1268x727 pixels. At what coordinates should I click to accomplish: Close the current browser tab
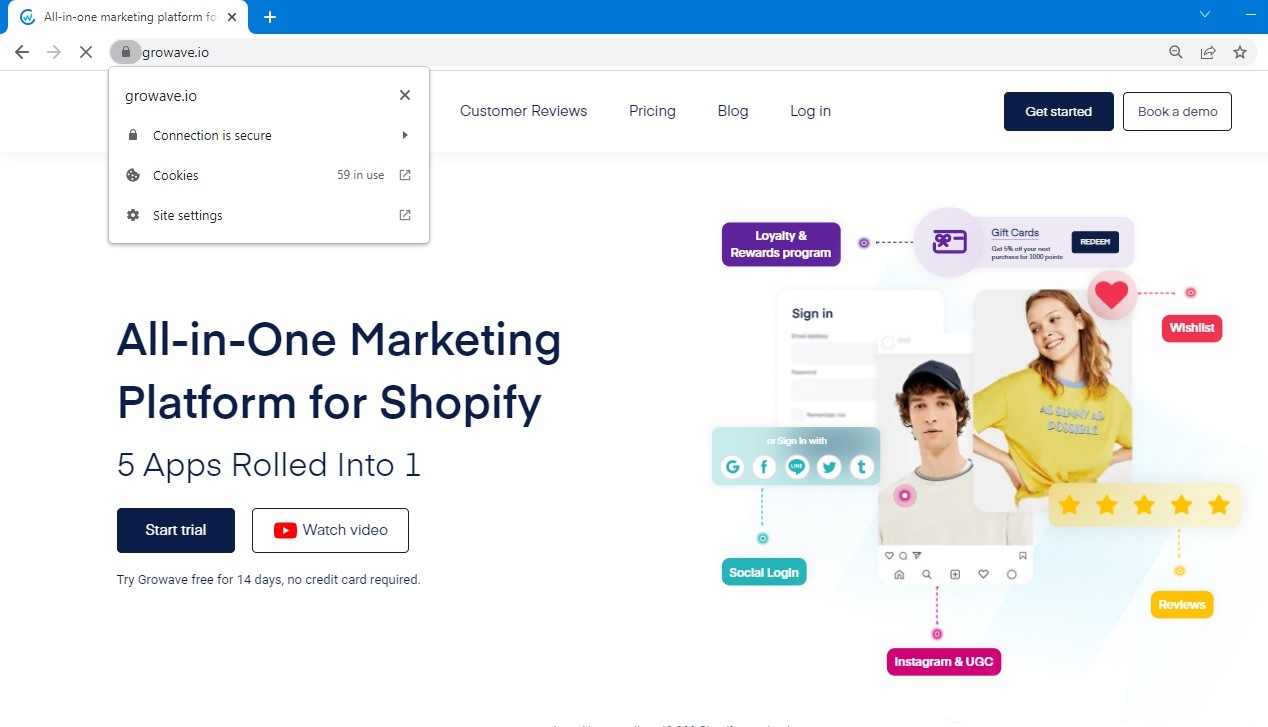(x=231, y=17)
